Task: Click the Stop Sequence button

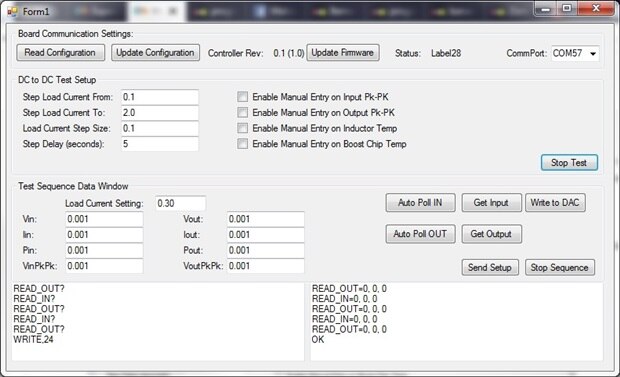Action: pos(560,267)
